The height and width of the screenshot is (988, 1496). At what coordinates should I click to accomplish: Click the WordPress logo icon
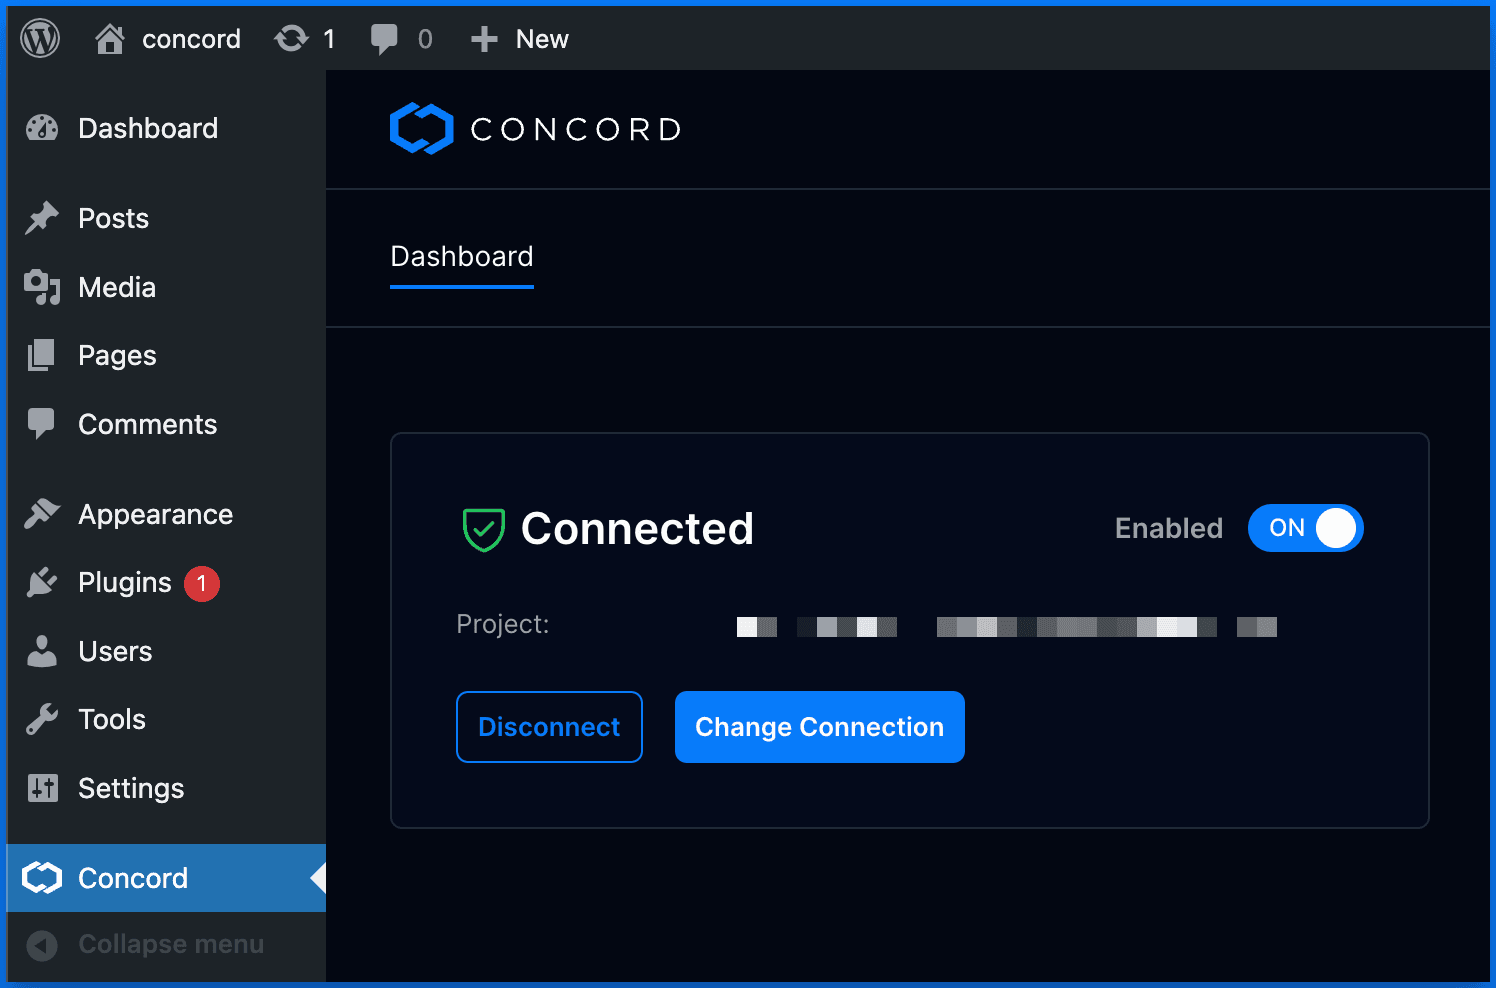pos(40,39)
